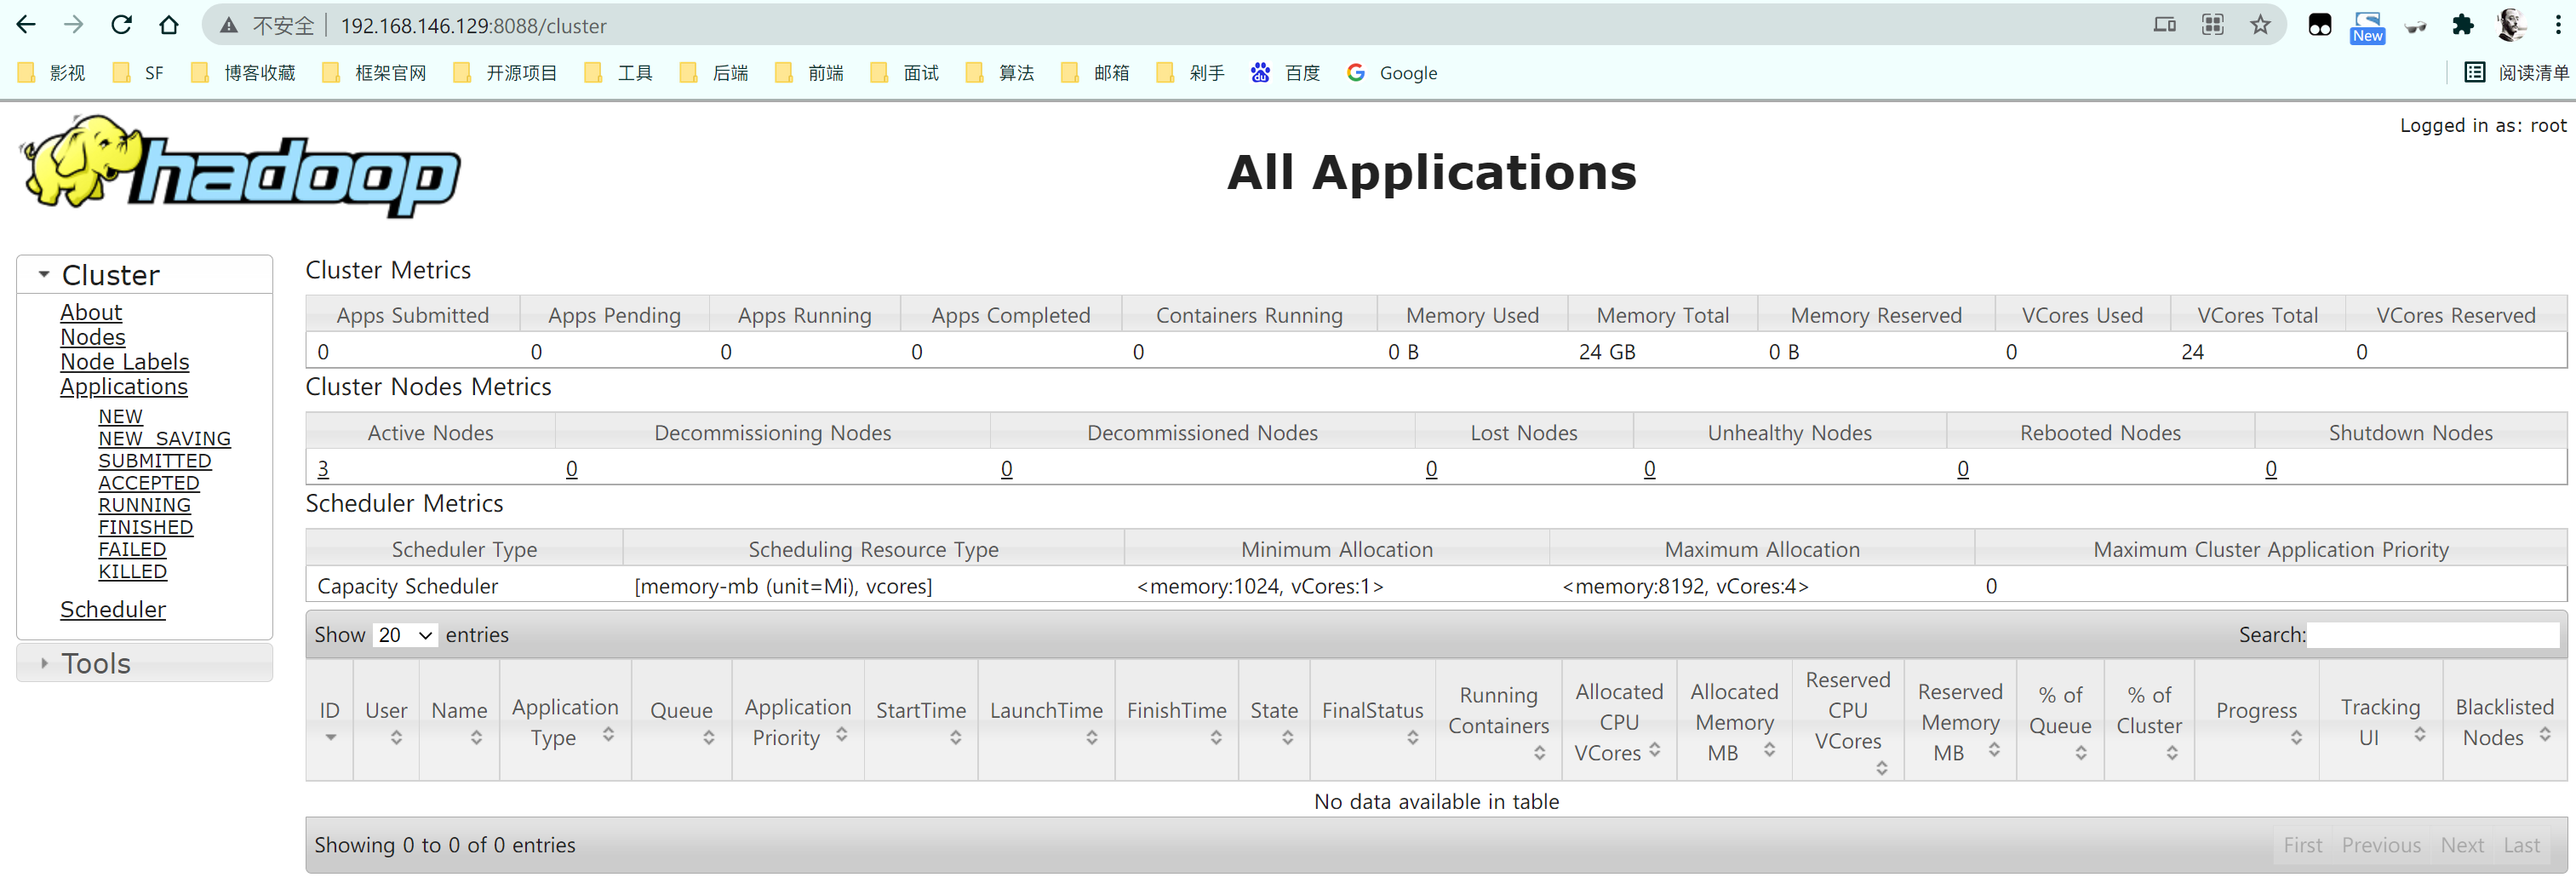Sort the table by the ID column arrow
2576x883 pixels.
click(x=329, y=737)
